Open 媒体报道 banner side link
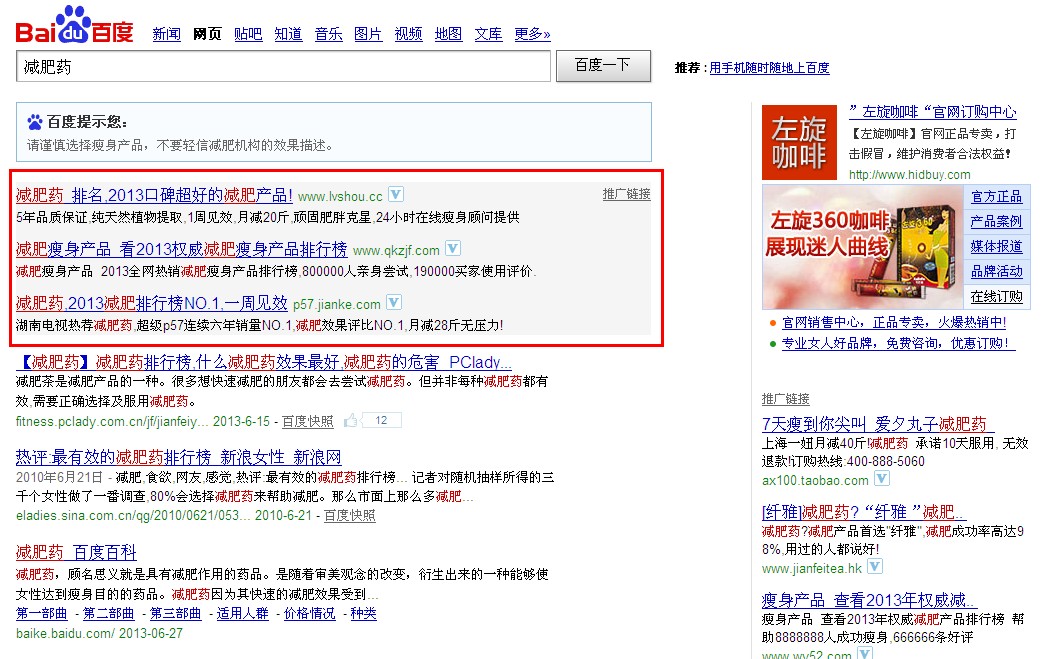The height and width of the screenshot is (659, 1045). (996, 247)
